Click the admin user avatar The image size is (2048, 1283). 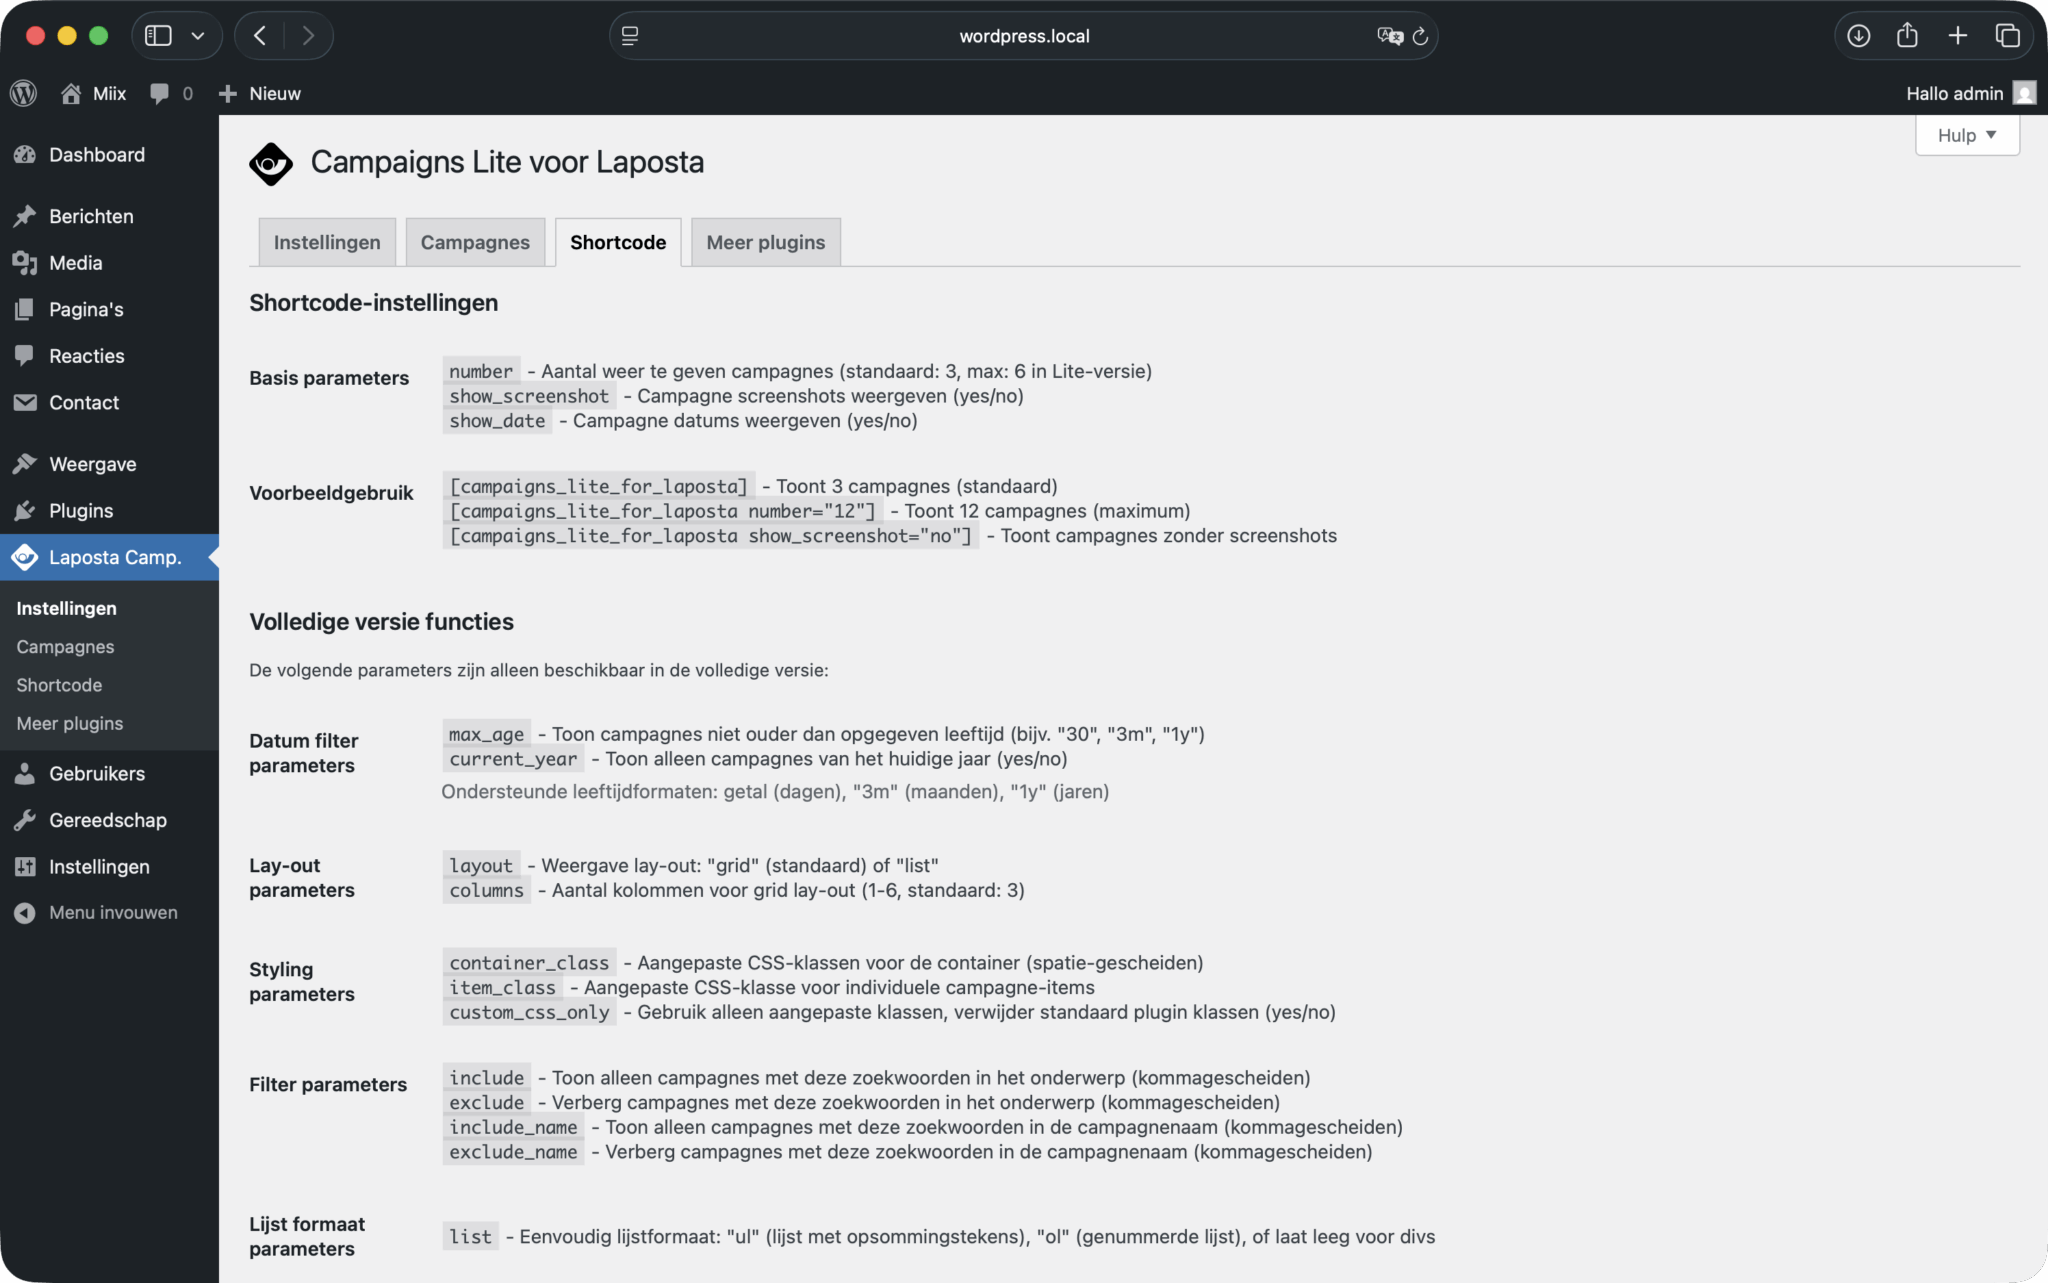(2025, 93)
